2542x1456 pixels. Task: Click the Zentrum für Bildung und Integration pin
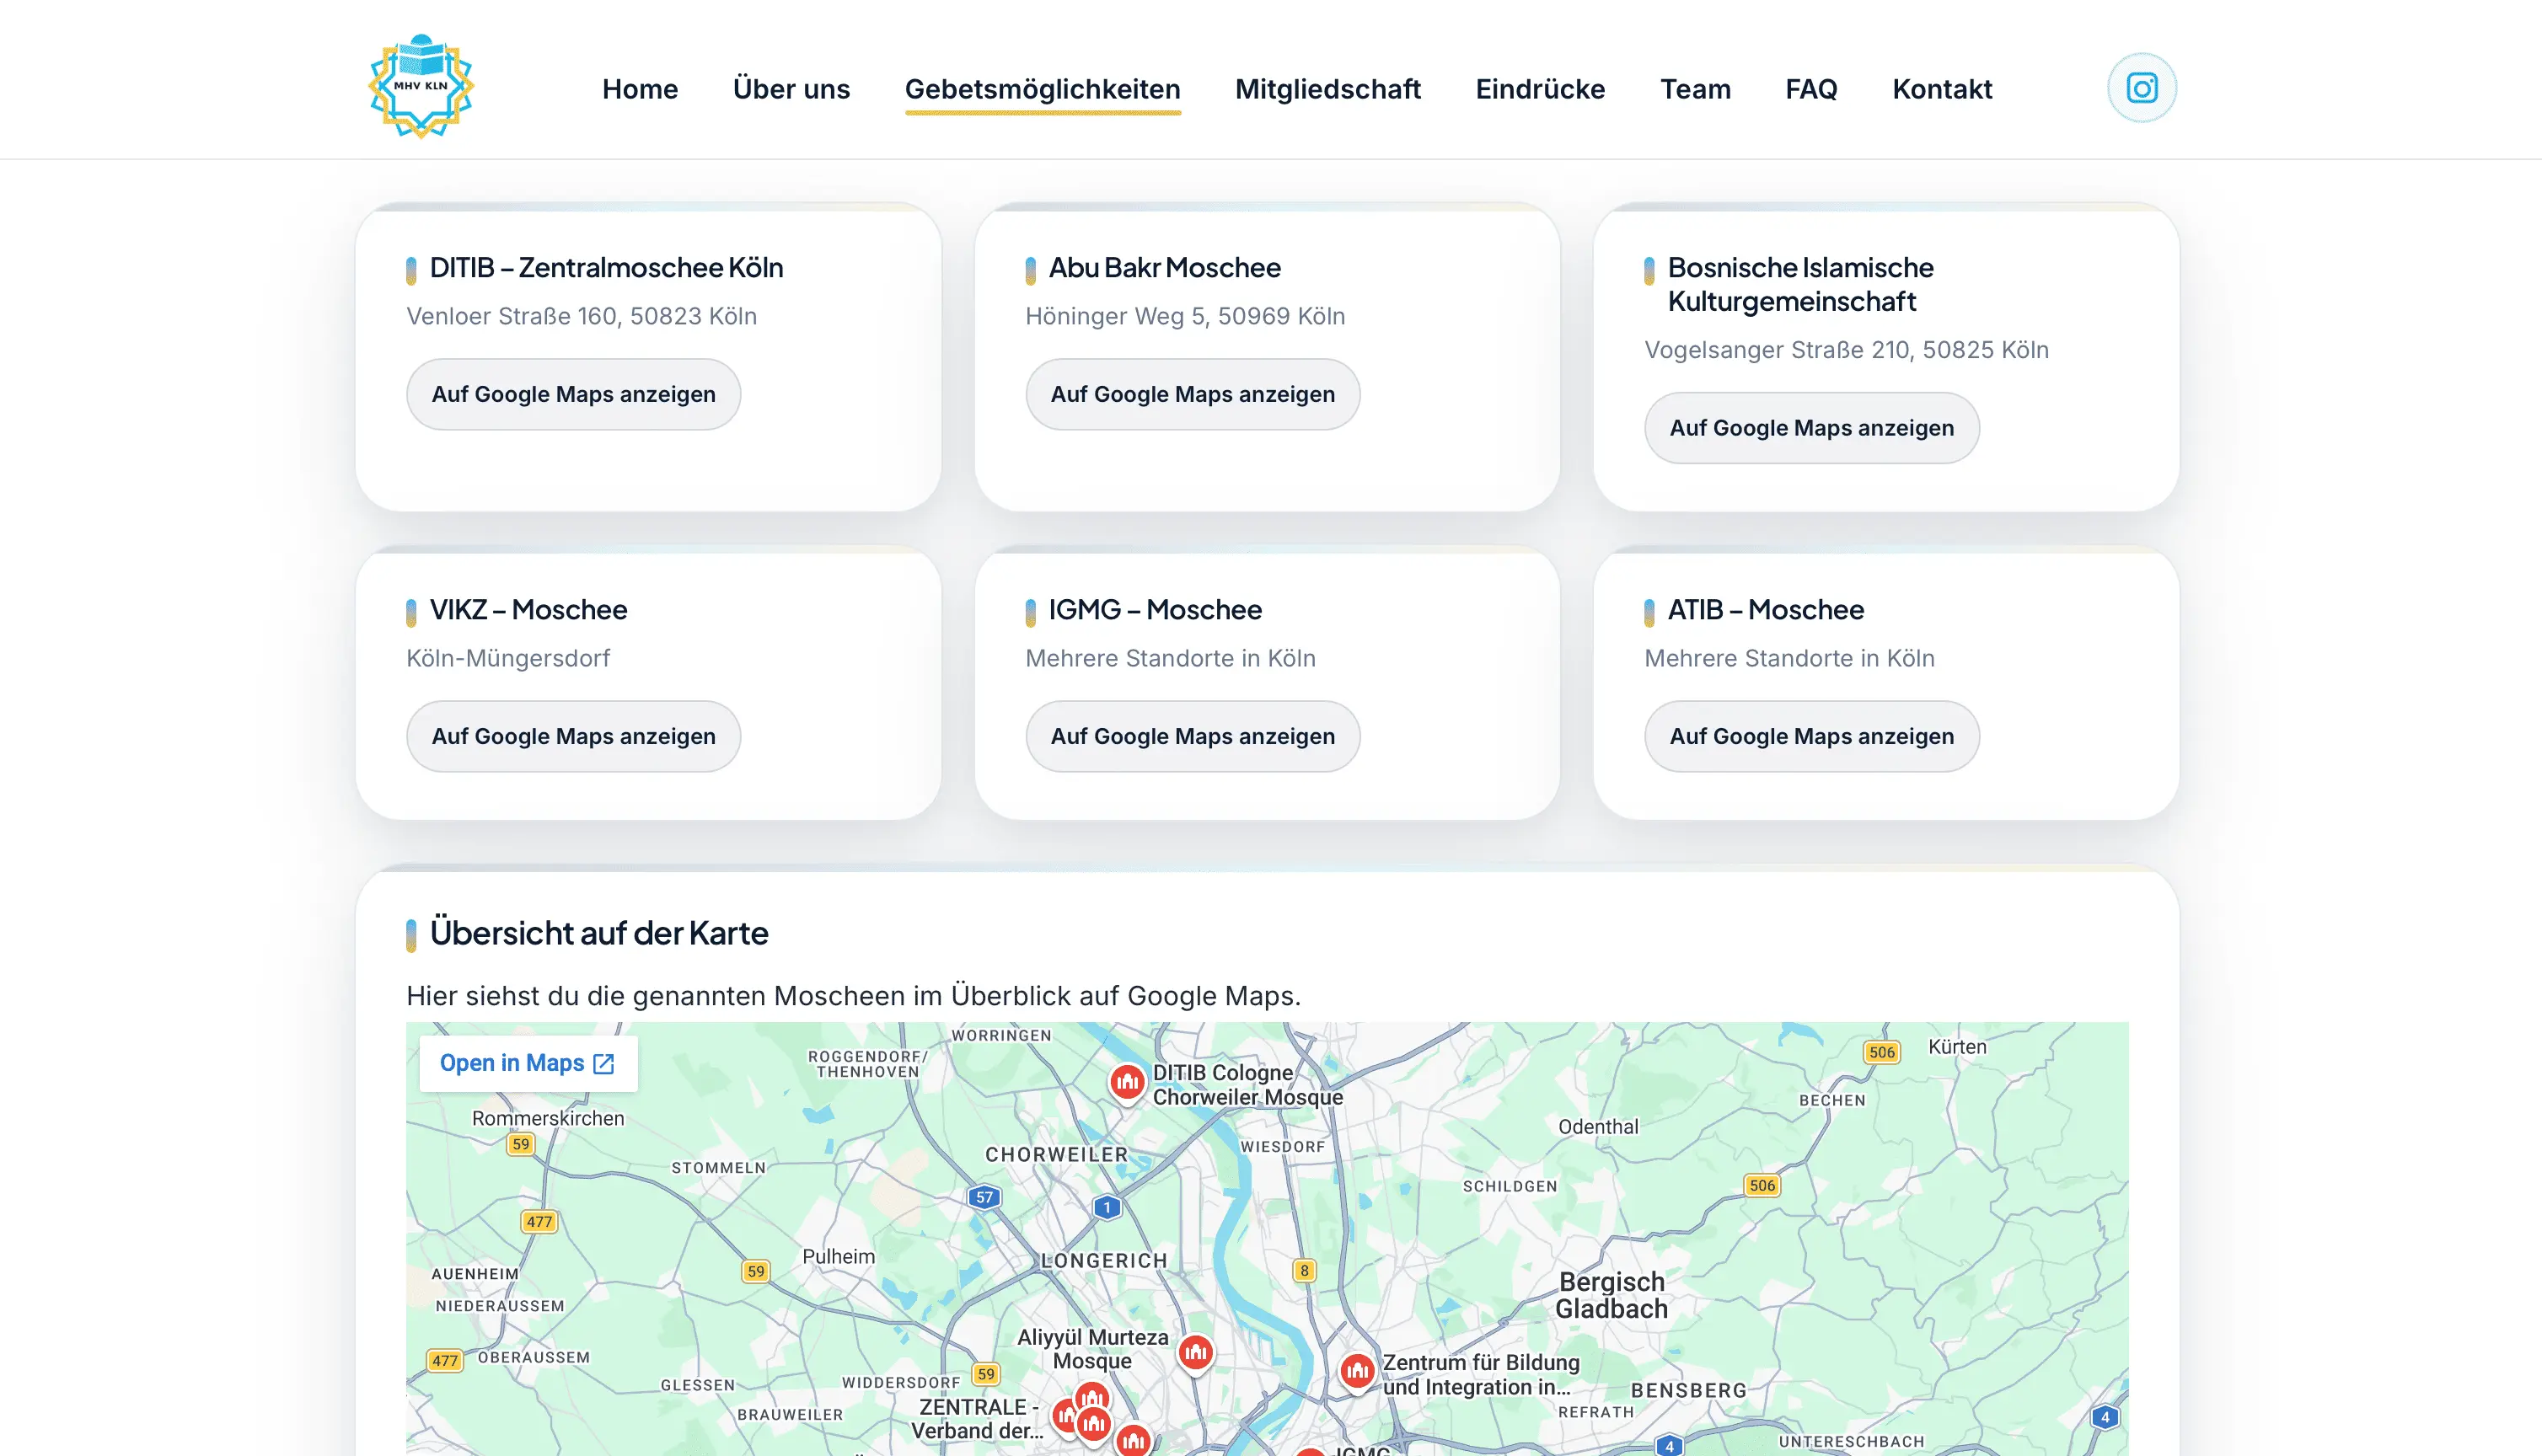click(x=1357, y=1372)
